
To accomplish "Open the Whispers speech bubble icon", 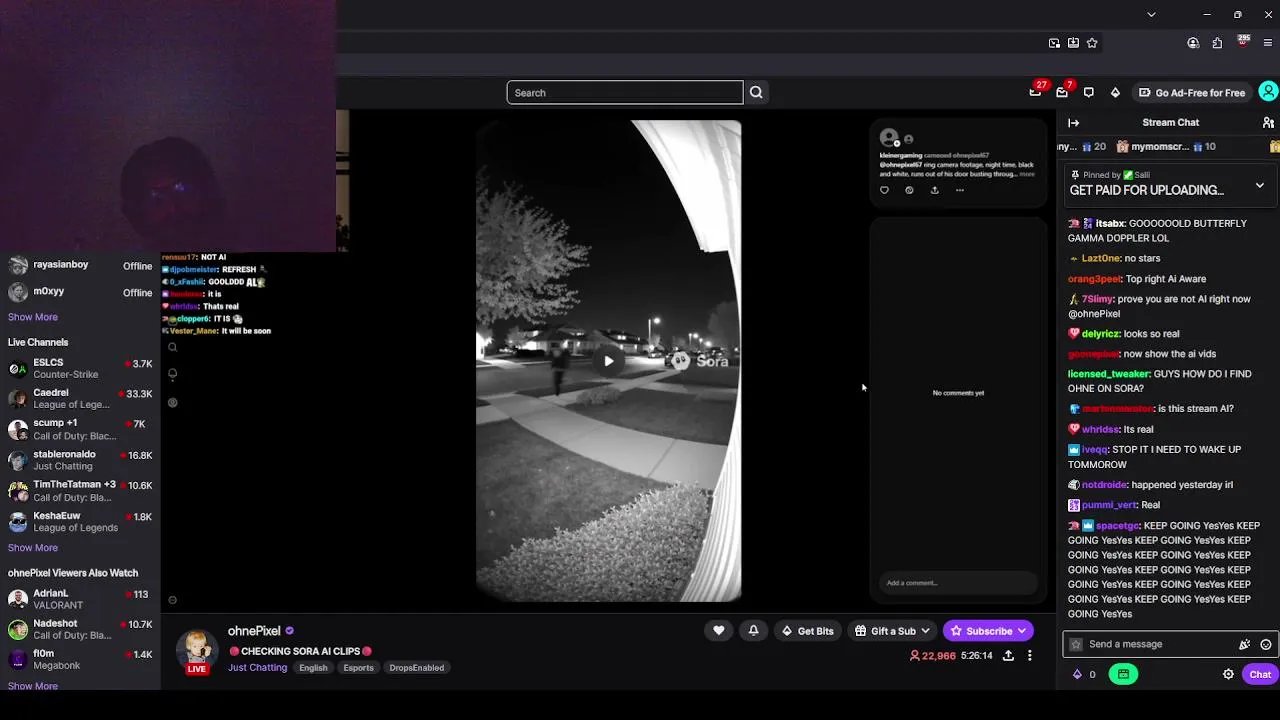I will tap(1089, 92).
